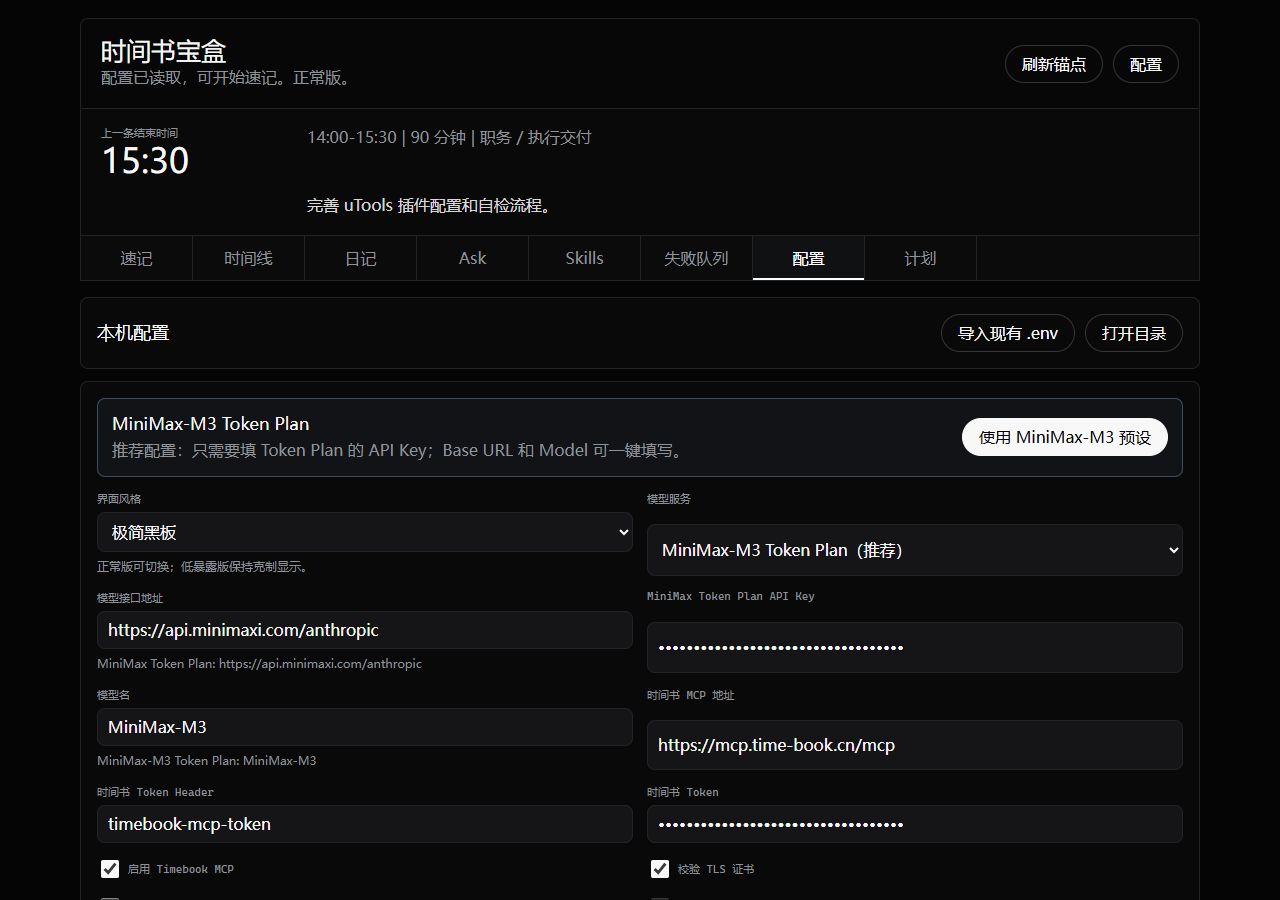
Task: Switch to the 计划 tab
Action: pyautogui.click(x=920, y=258)
